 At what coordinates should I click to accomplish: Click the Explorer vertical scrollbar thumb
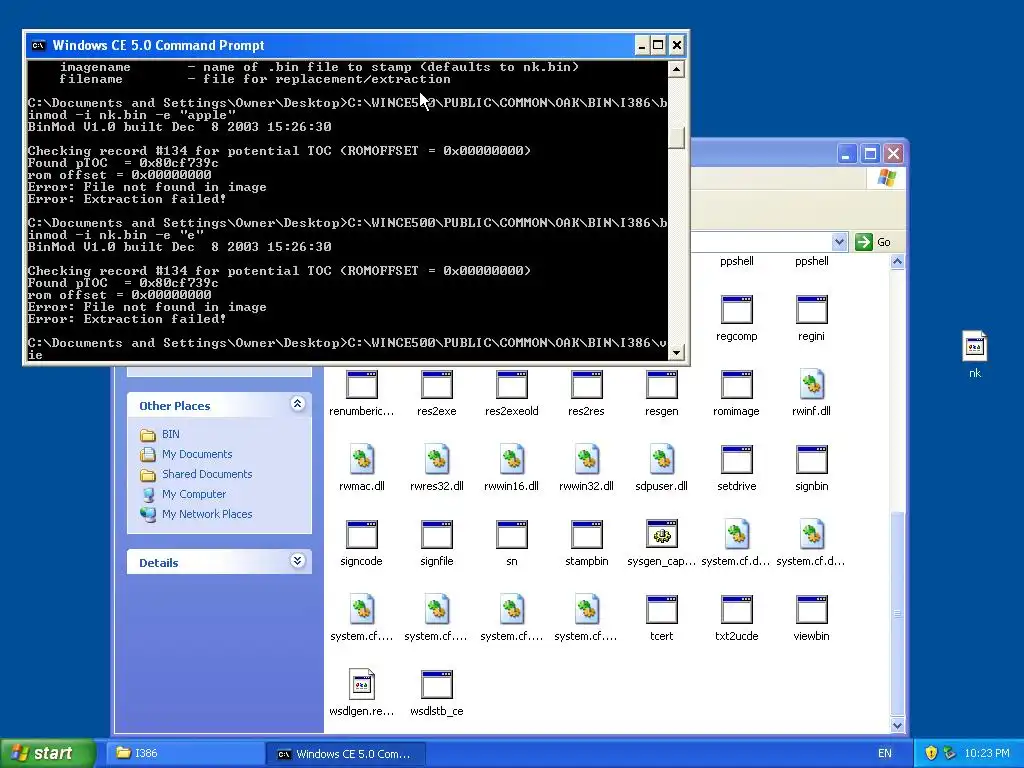pyautogui.click(x=897, y=614)
